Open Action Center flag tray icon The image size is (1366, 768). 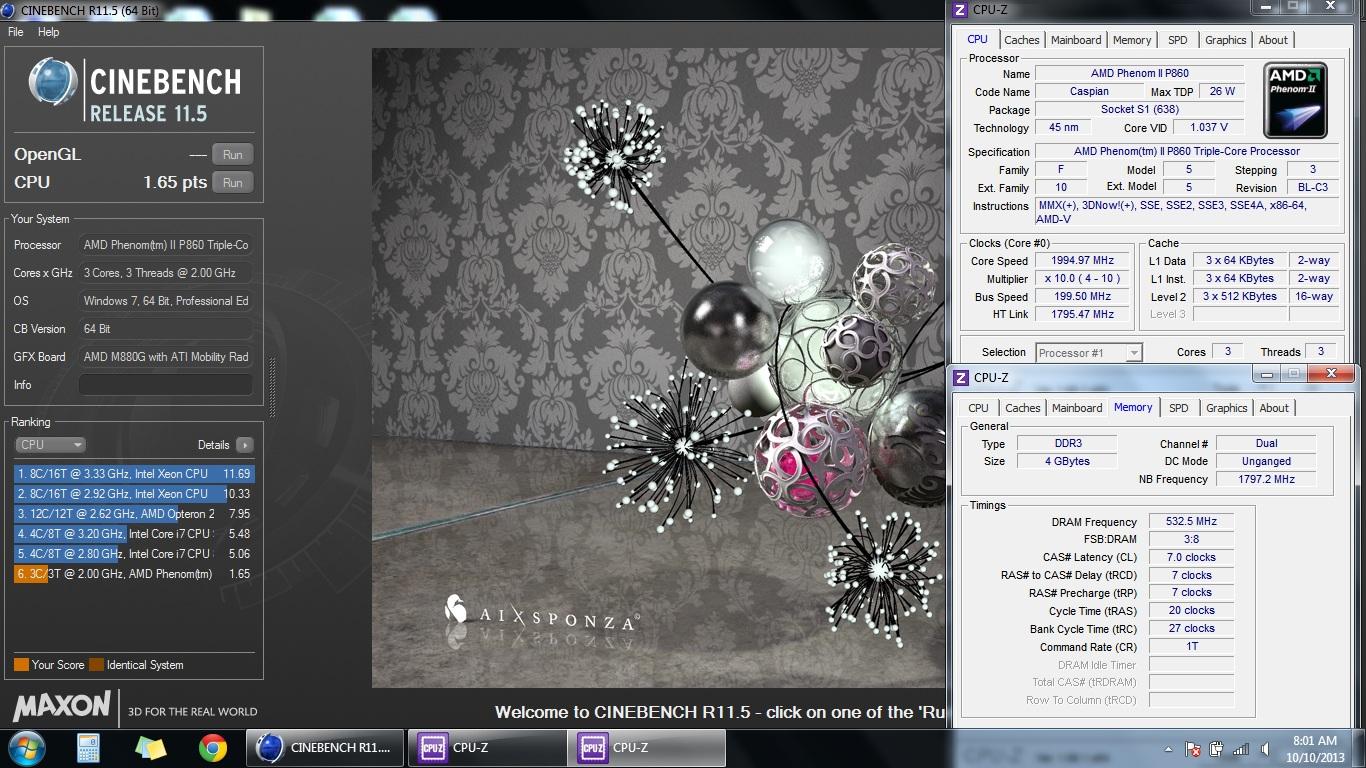(x=1193, y=749)
